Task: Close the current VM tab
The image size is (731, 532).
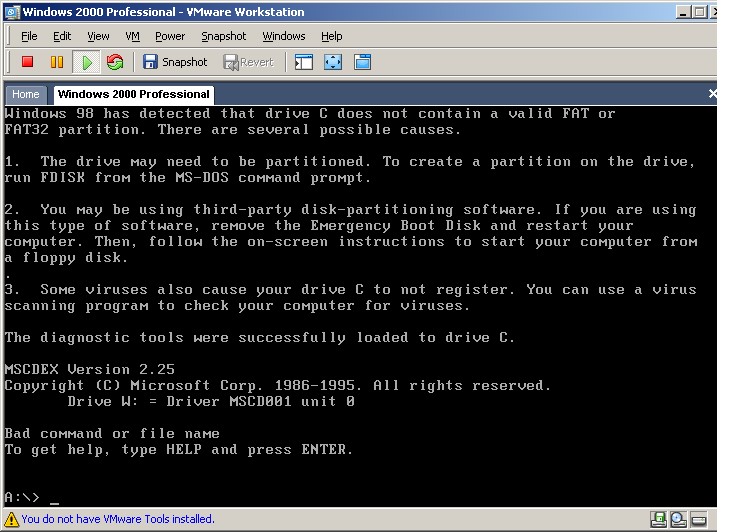Action: 712,94
